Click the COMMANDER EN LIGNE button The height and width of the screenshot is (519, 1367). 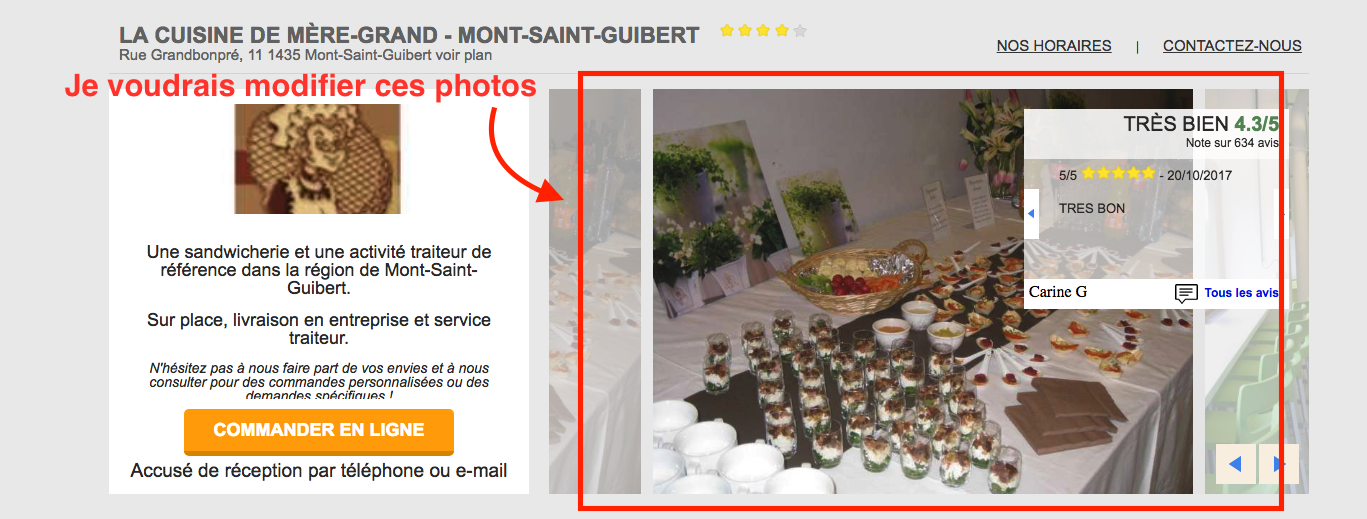(x=318, y=431)
